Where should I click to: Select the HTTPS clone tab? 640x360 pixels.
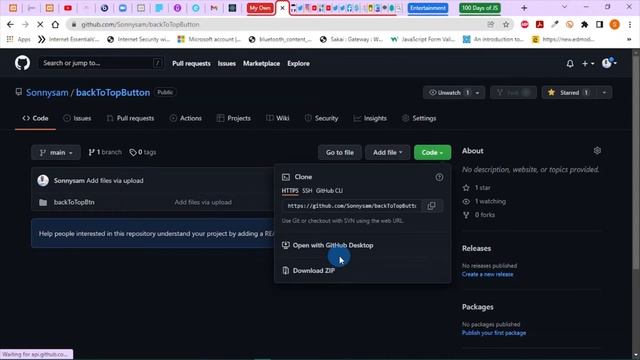290,191
